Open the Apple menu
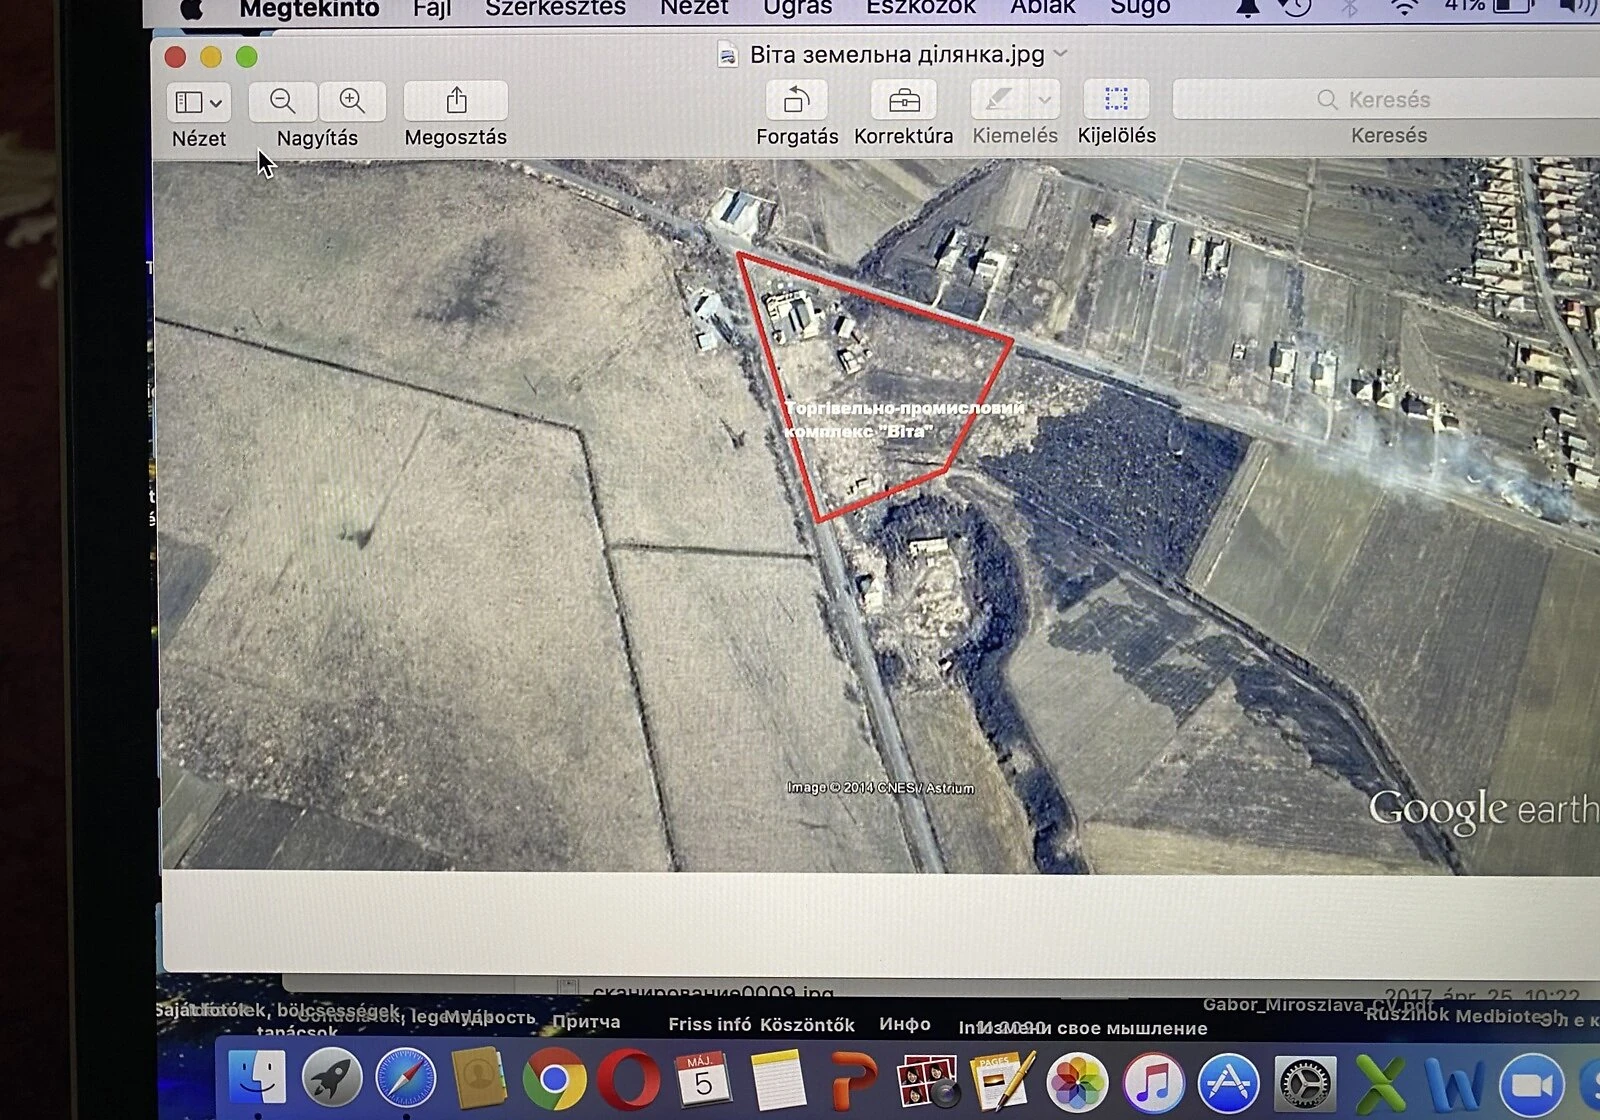Viewport: 1600px width, 1120px height. 192,9
